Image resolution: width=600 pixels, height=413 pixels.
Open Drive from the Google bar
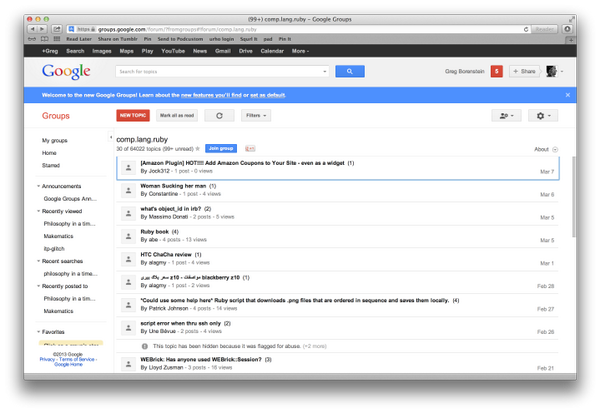tap(245, 51)
